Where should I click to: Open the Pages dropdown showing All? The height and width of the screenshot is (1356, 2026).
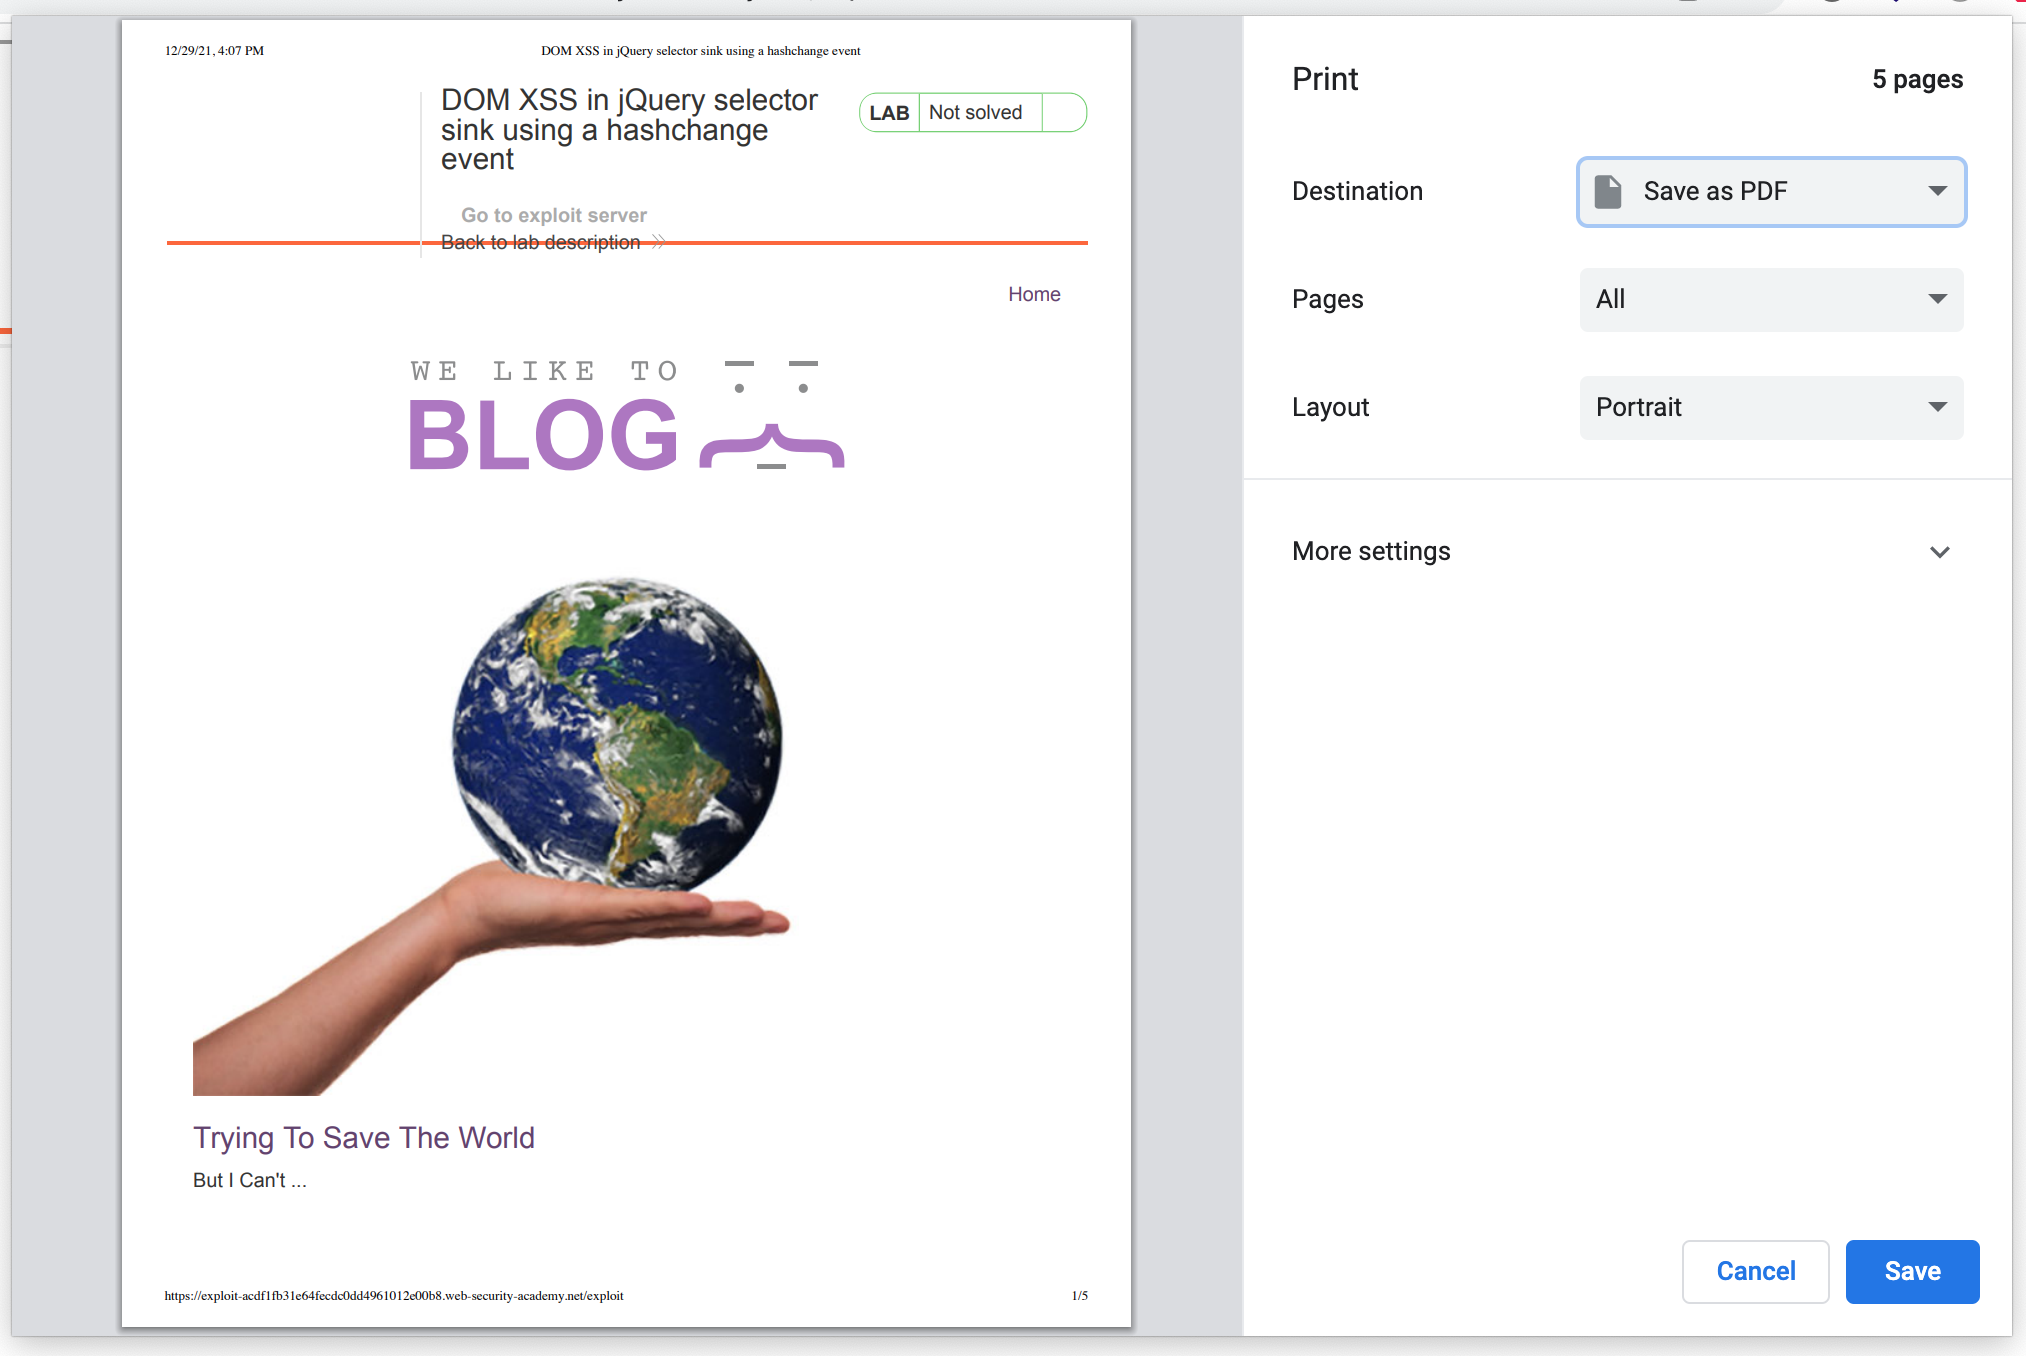pyautogui.click(x=1770, y=299)
